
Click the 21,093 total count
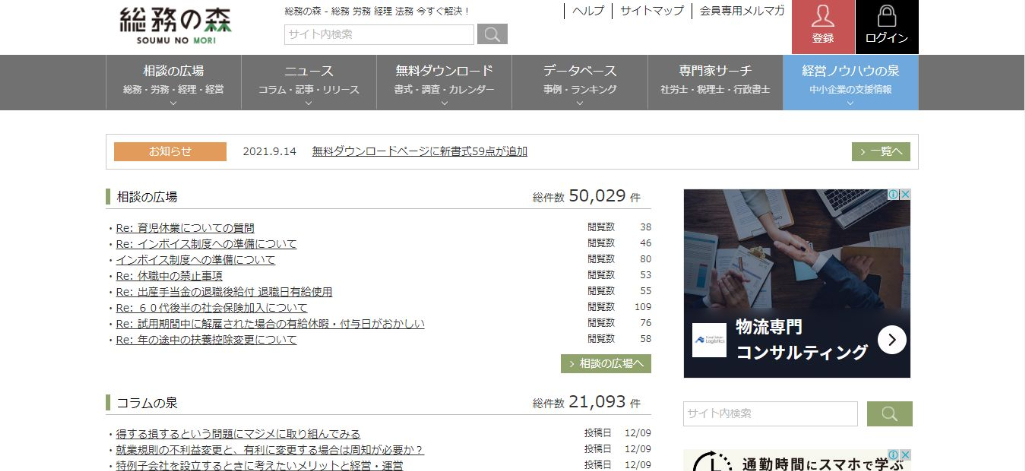coord(597,401)
